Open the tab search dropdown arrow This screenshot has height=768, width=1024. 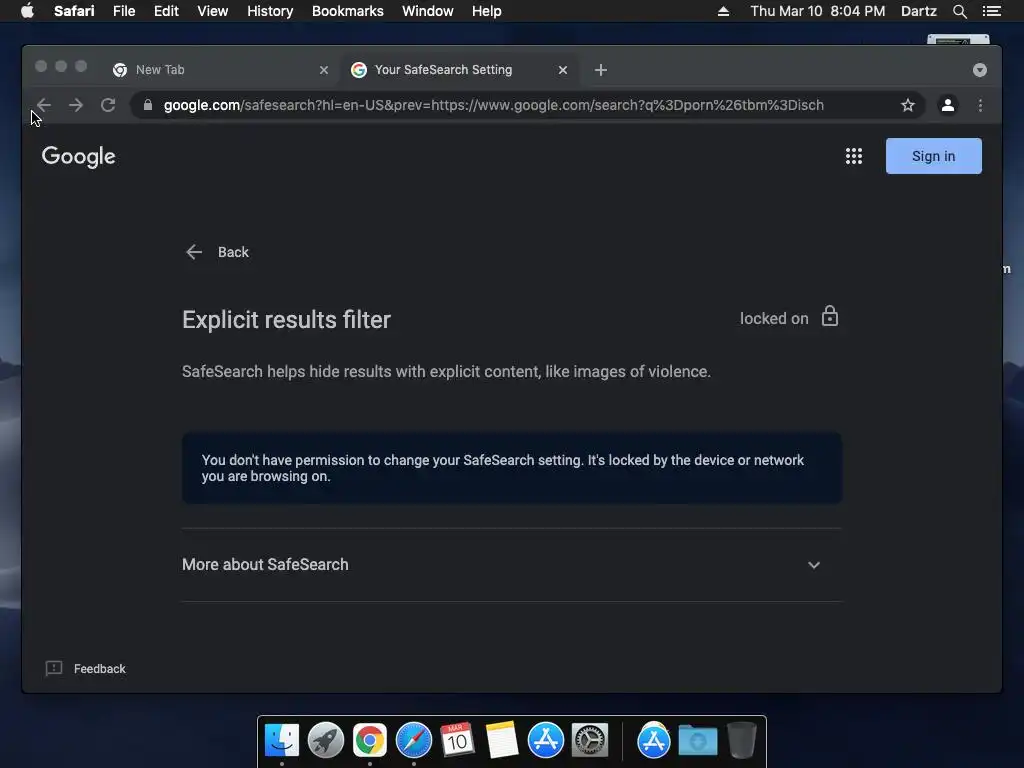(x=979, y=70)
